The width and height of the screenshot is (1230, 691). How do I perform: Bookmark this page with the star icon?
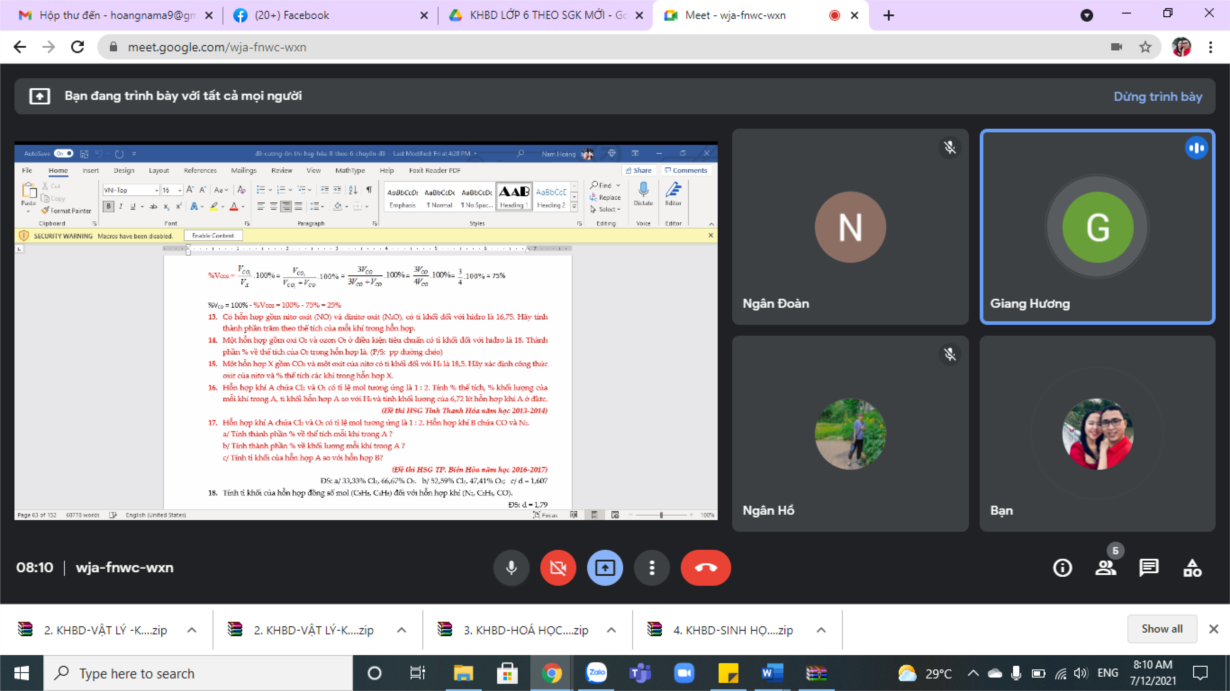pyautogui.click(x=1145, y=47)
